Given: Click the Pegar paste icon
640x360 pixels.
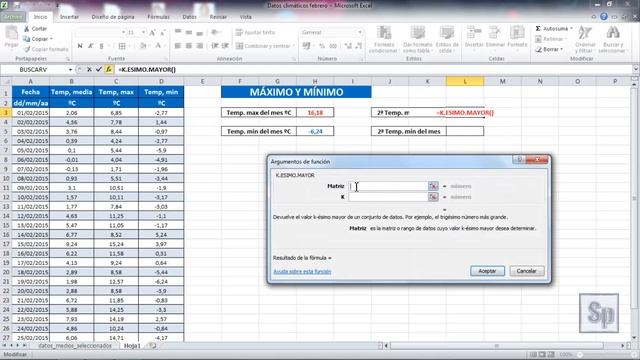Looking at the screenshot, I should pyautogui.click(x=11, y=33).
